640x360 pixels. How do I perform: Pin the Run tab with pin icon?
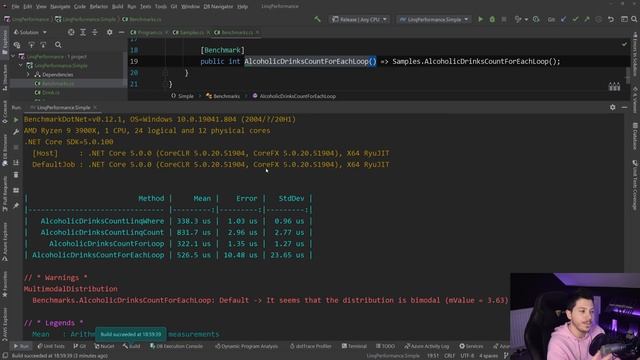pos(16,206)
